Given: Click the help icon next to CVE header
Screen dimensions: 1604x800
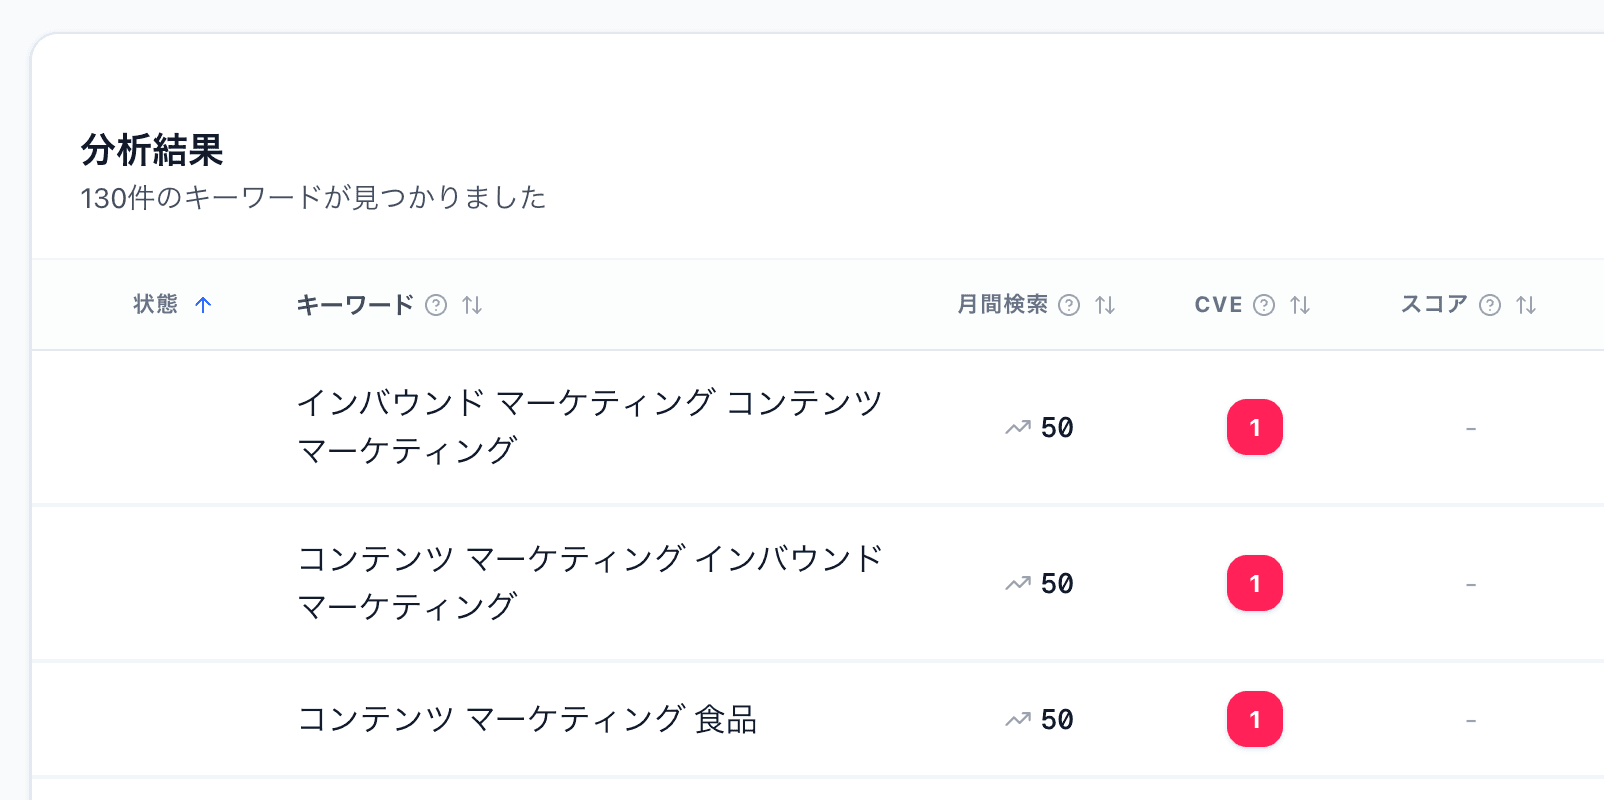Looking at the screenshot, I should pyautogui.click(x=1265, y=305).
